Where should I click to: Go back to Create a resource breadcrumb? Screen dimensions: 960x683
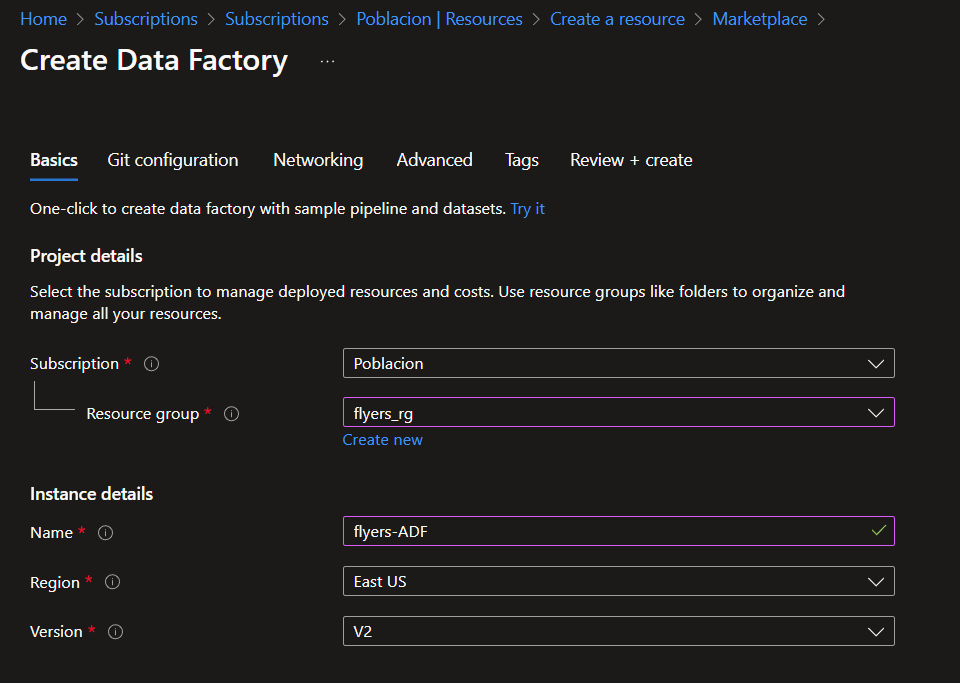[617, 19]
